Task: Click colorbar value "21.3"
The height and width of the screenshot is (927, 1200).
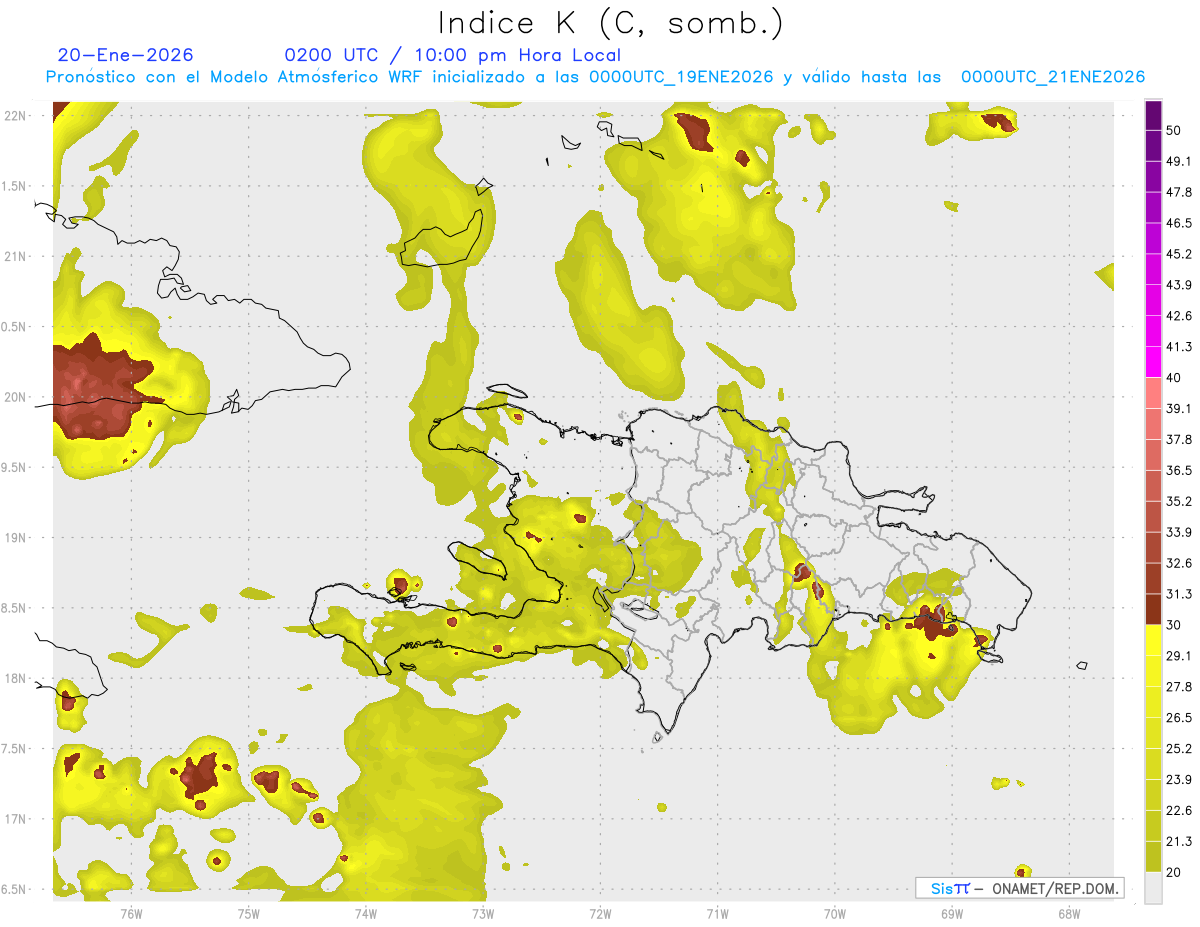Action: point(1180,842)
